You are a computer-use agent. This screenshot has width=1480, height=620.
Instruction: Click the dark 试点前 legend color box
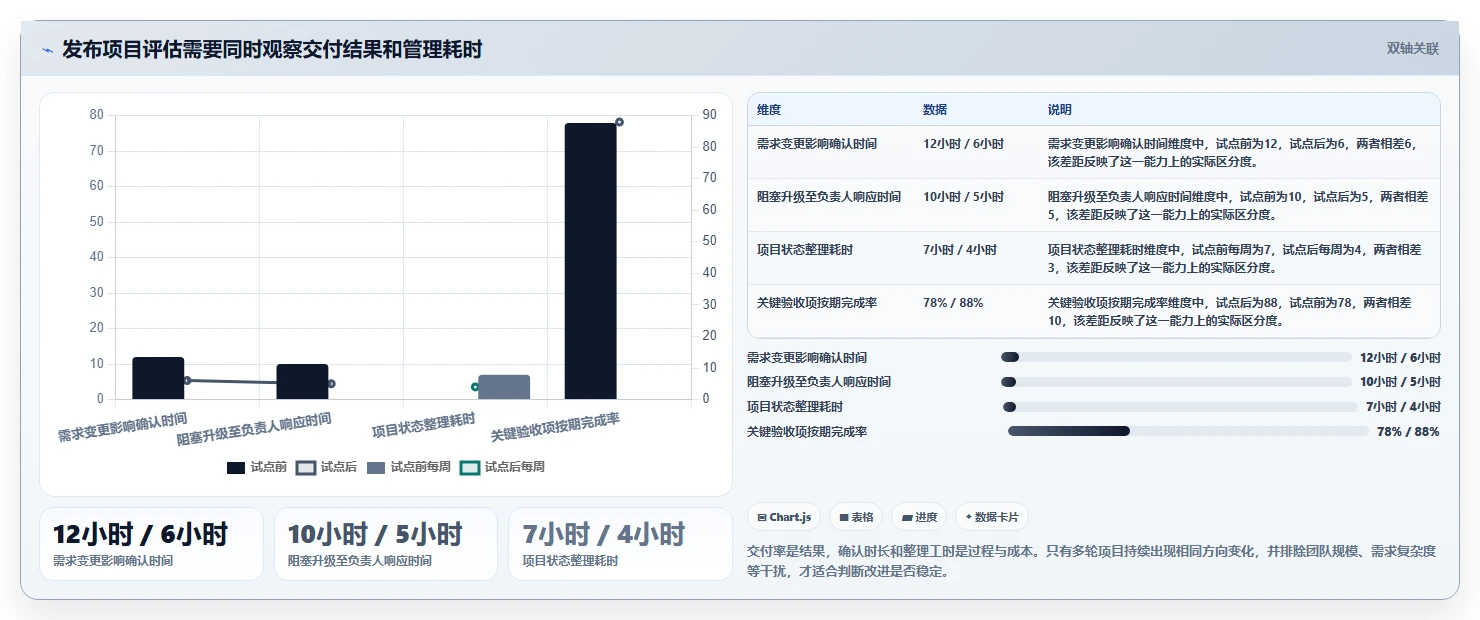[236, 467]
